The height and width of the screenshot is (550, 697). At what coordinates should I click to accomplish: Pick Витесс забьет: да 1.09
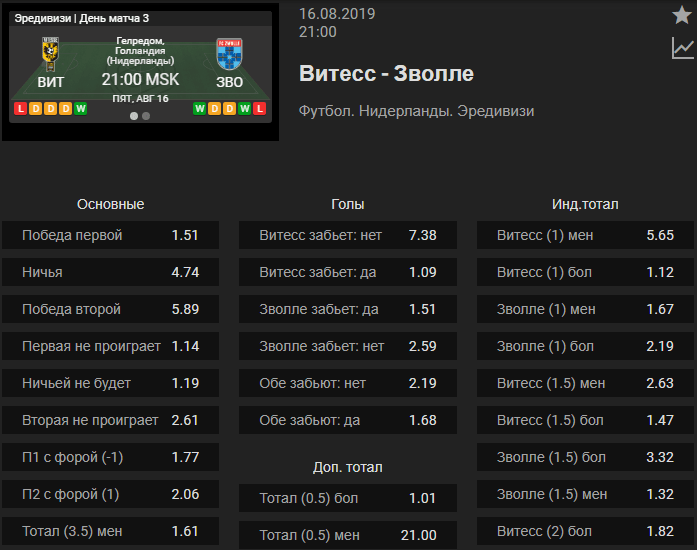tap(348, 272)
